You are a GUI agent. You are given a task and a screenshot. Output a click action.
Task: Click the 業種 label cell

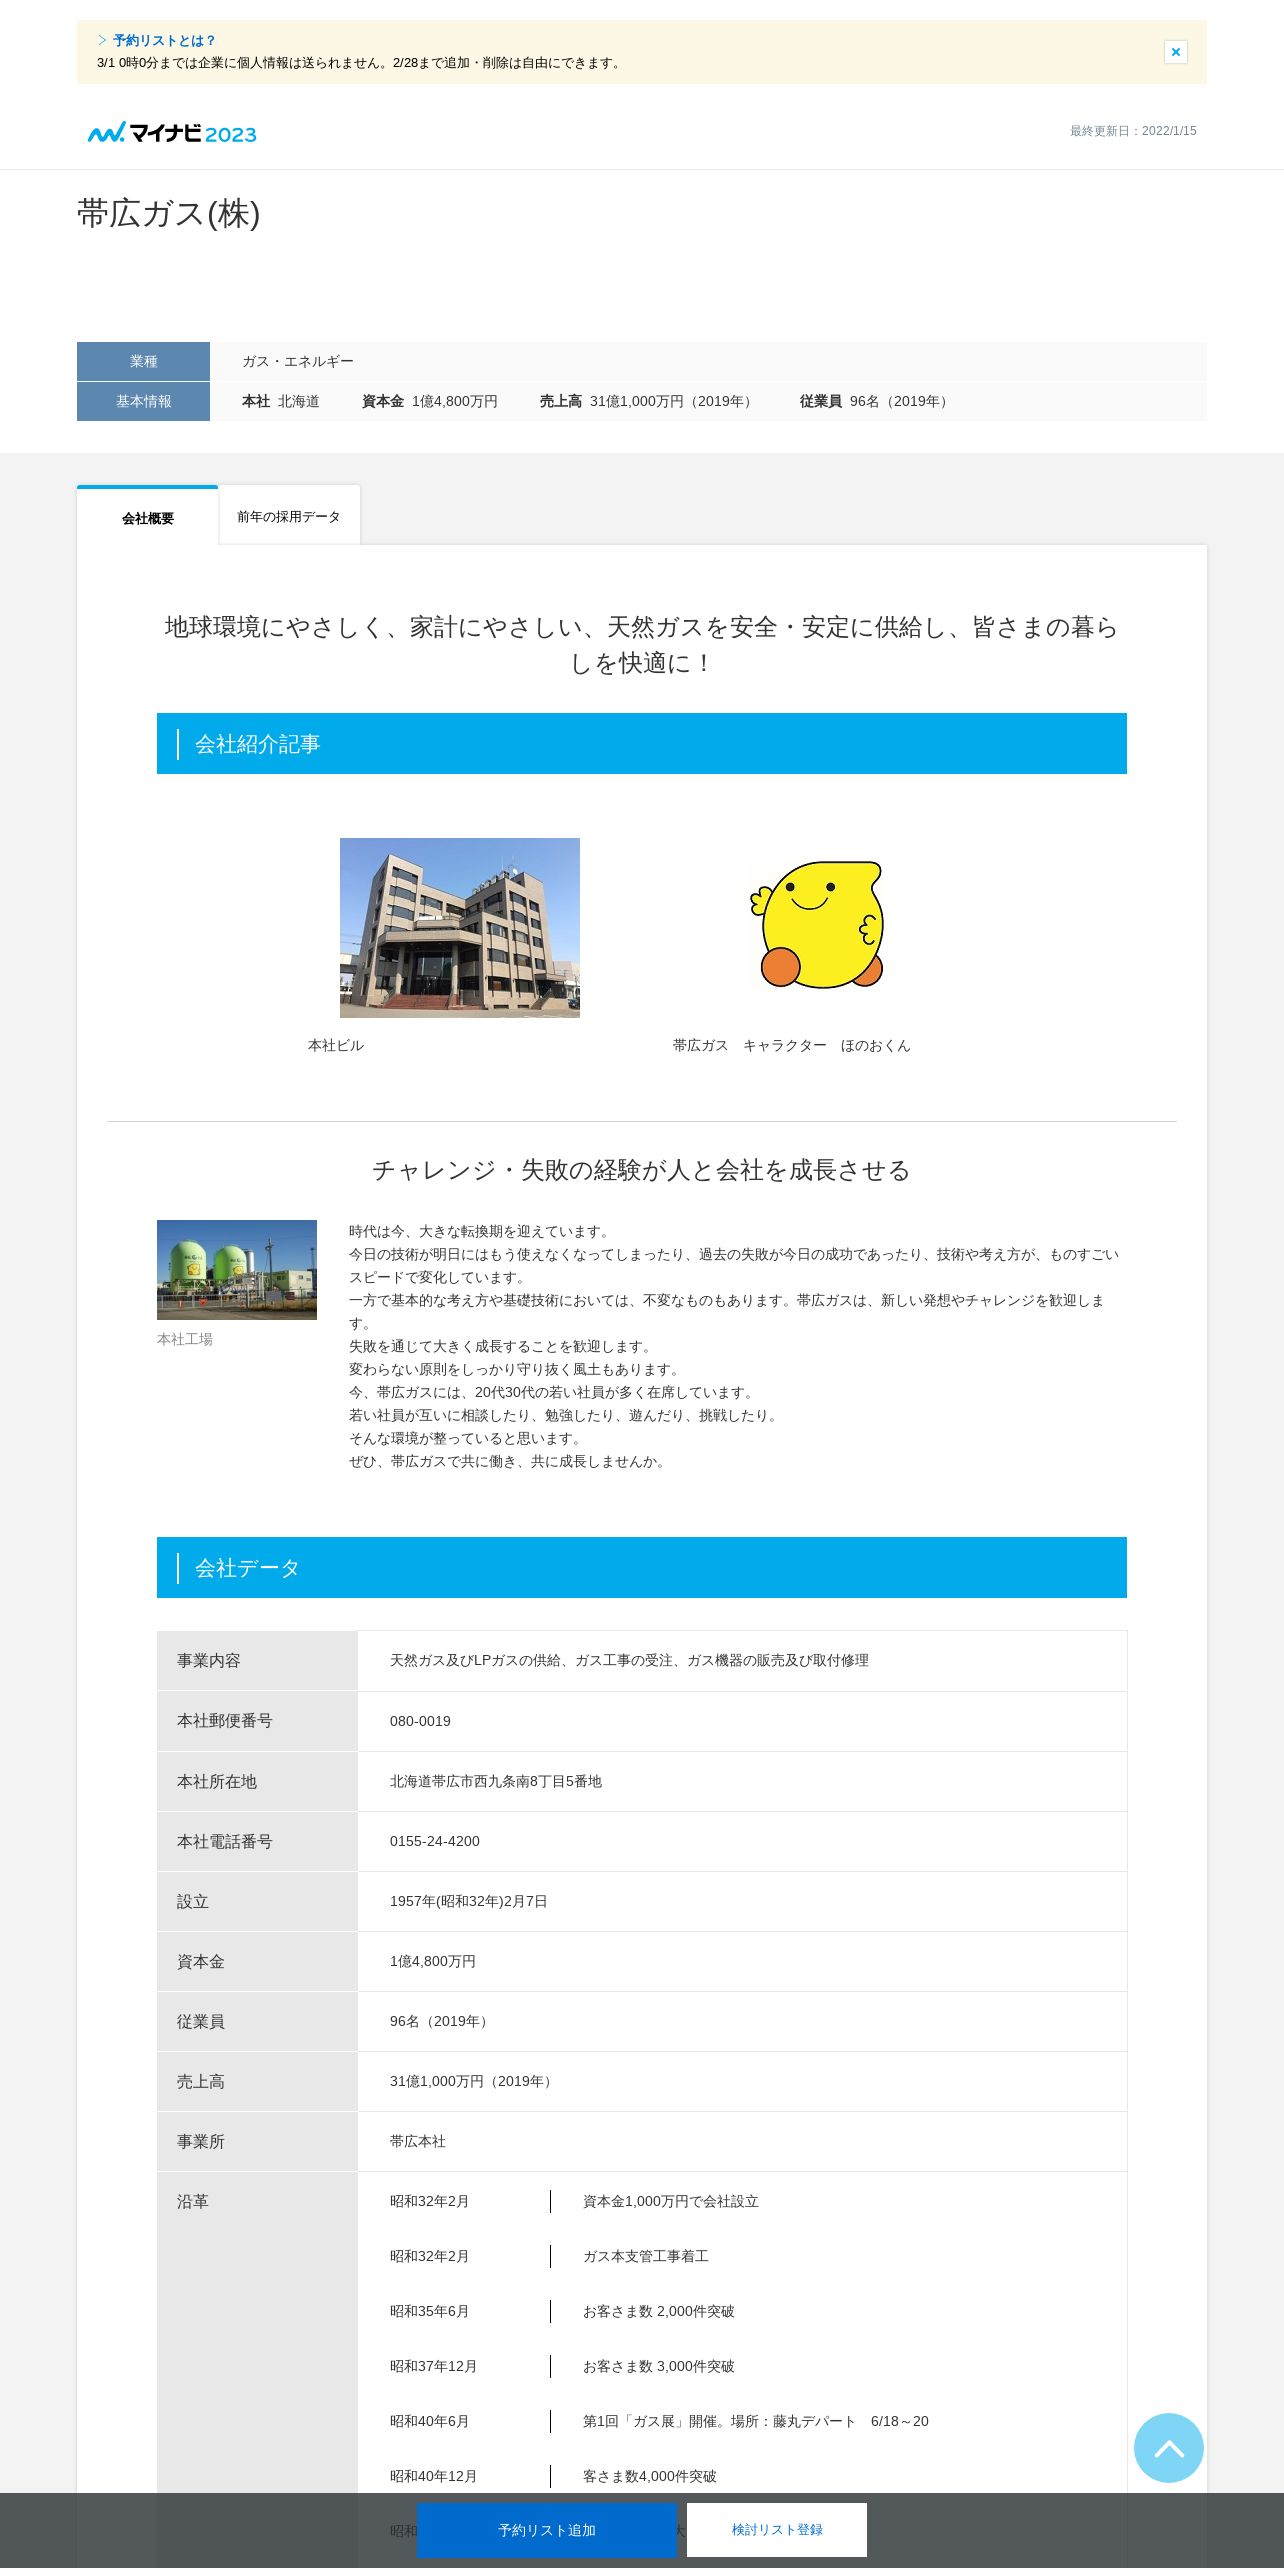pos(143,361)
